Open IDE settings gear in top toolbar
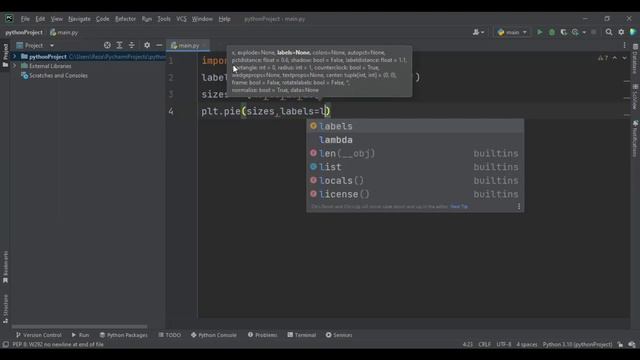The height and width of the screenshot is (360, 640). pos(621,32)
